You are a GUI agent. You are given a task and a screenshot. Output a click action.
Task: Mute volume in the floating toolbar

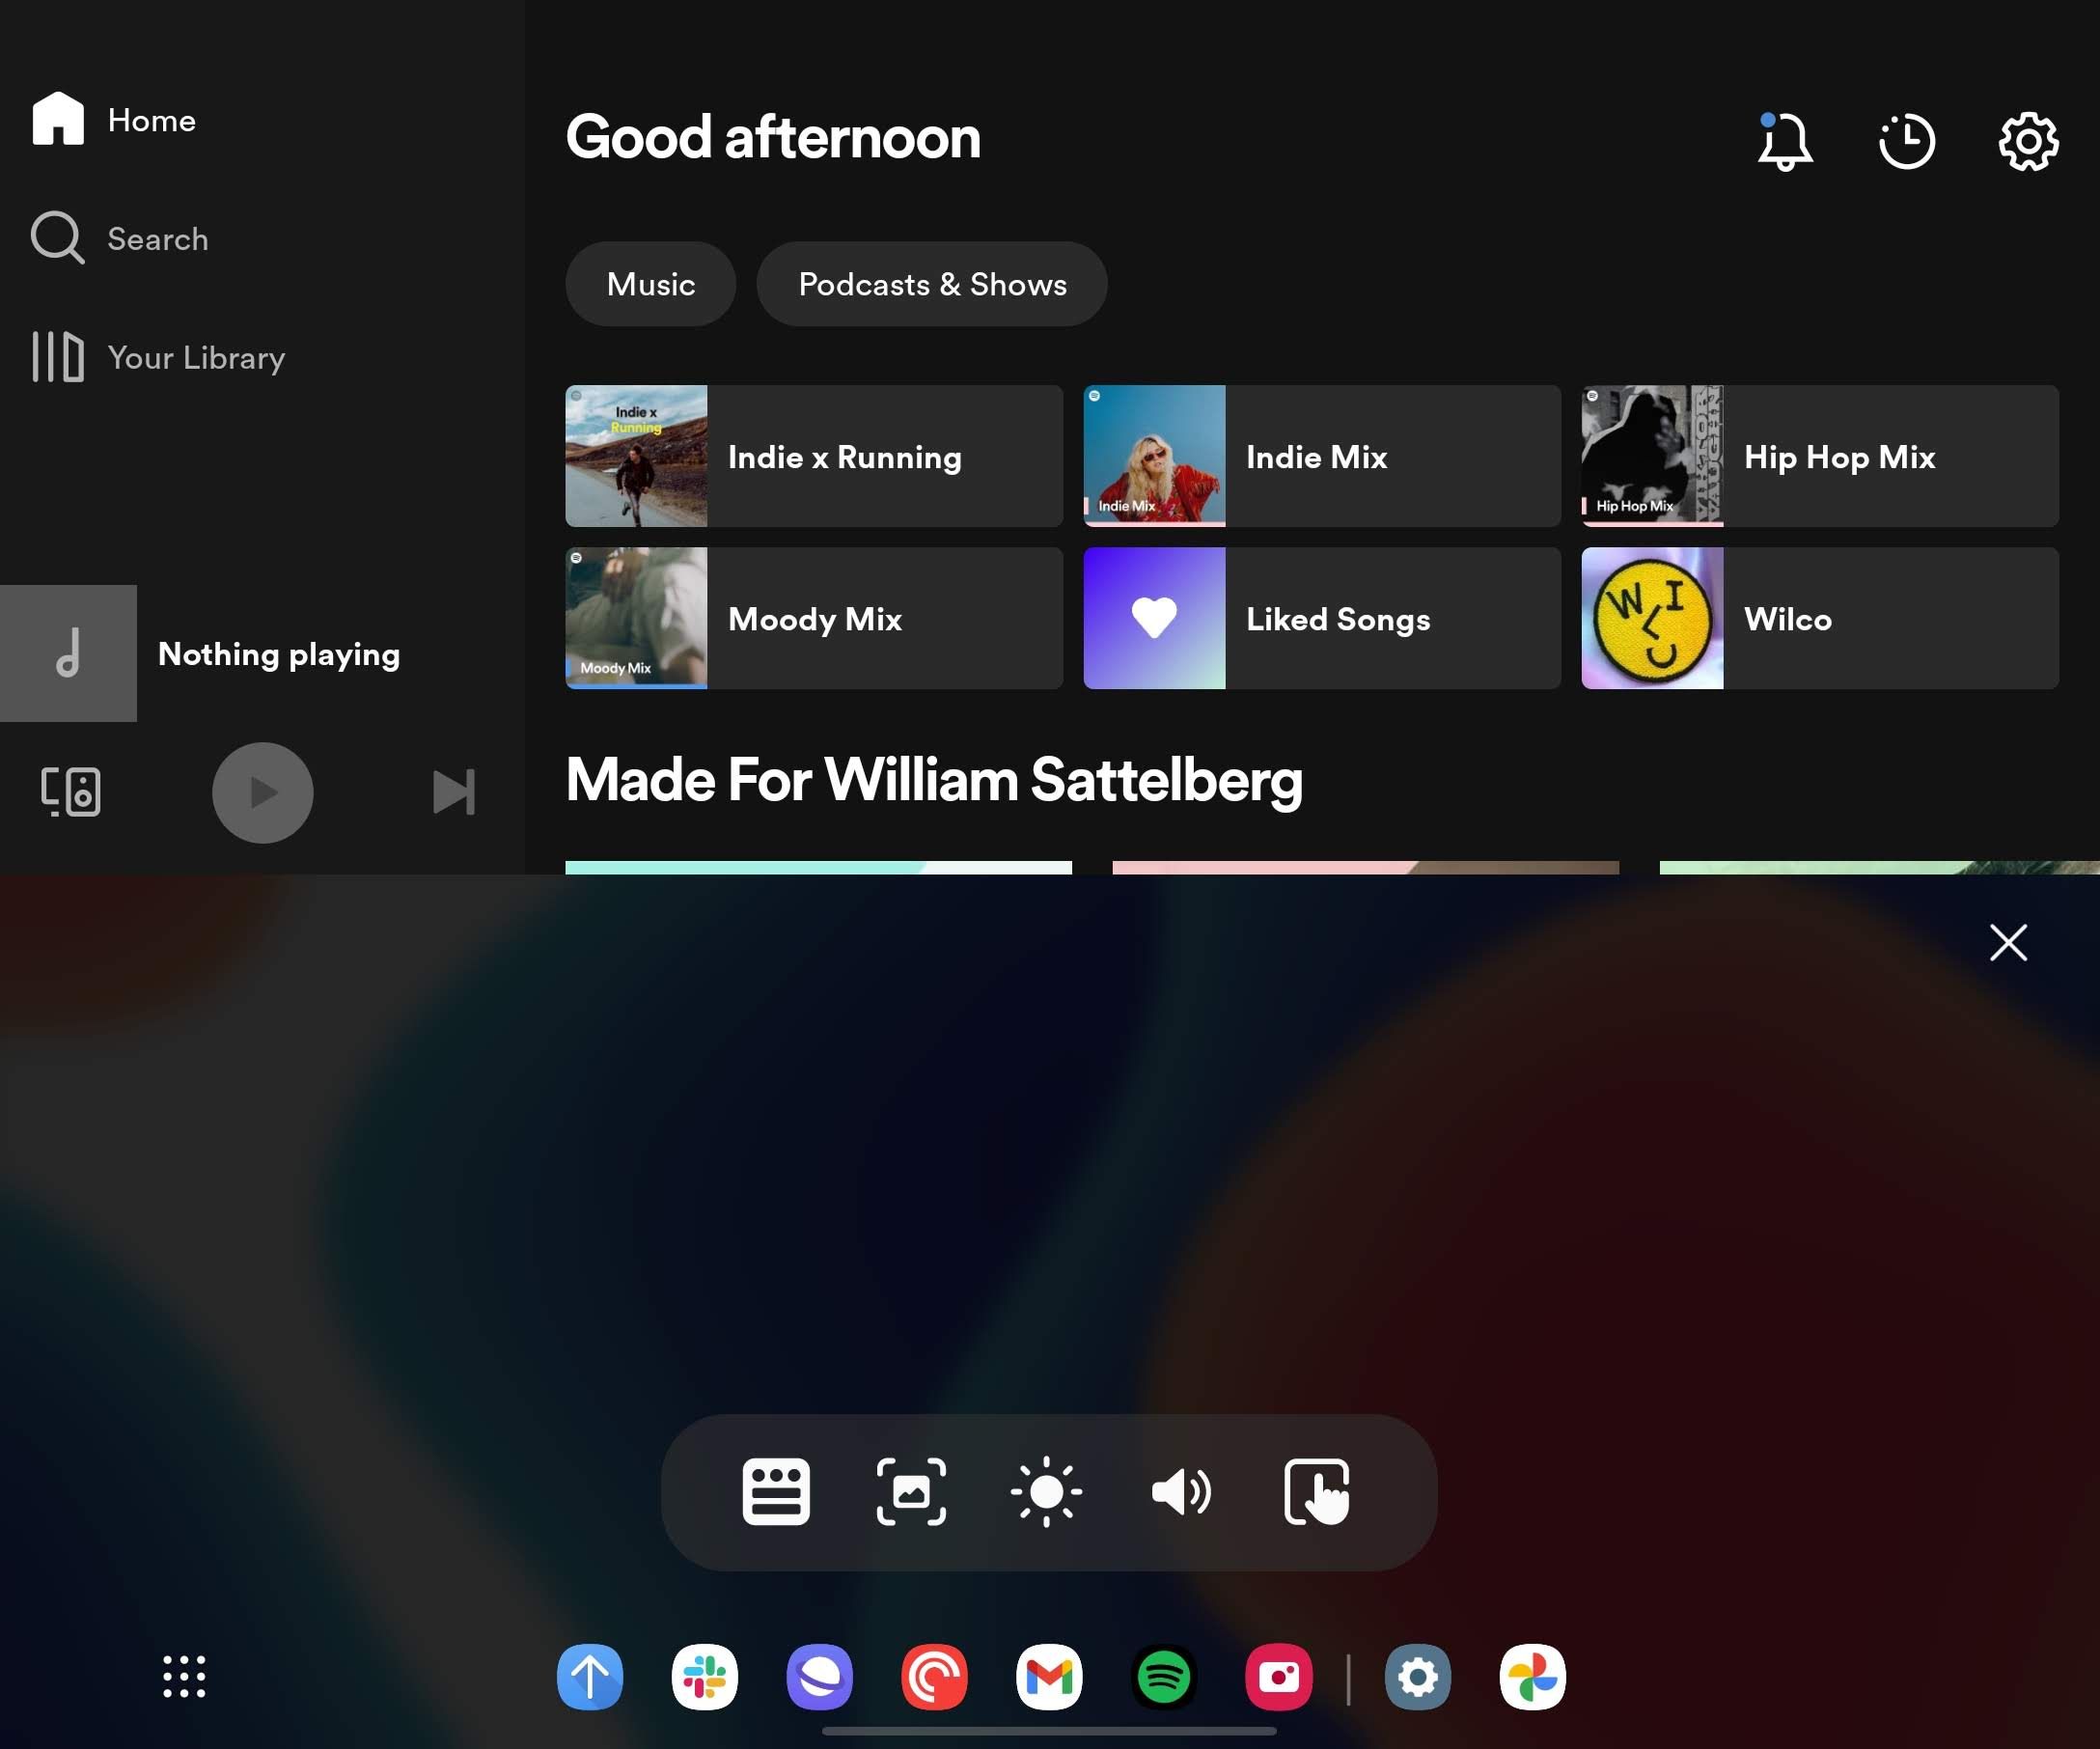point(1182,1491)
